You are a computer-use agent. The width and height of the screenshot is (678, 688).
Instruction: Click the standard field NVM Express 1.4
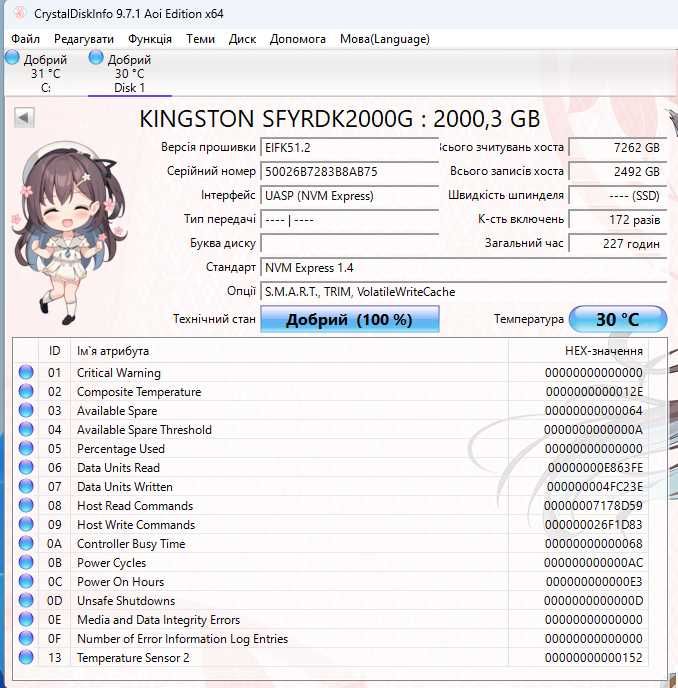tap(464, 268)
